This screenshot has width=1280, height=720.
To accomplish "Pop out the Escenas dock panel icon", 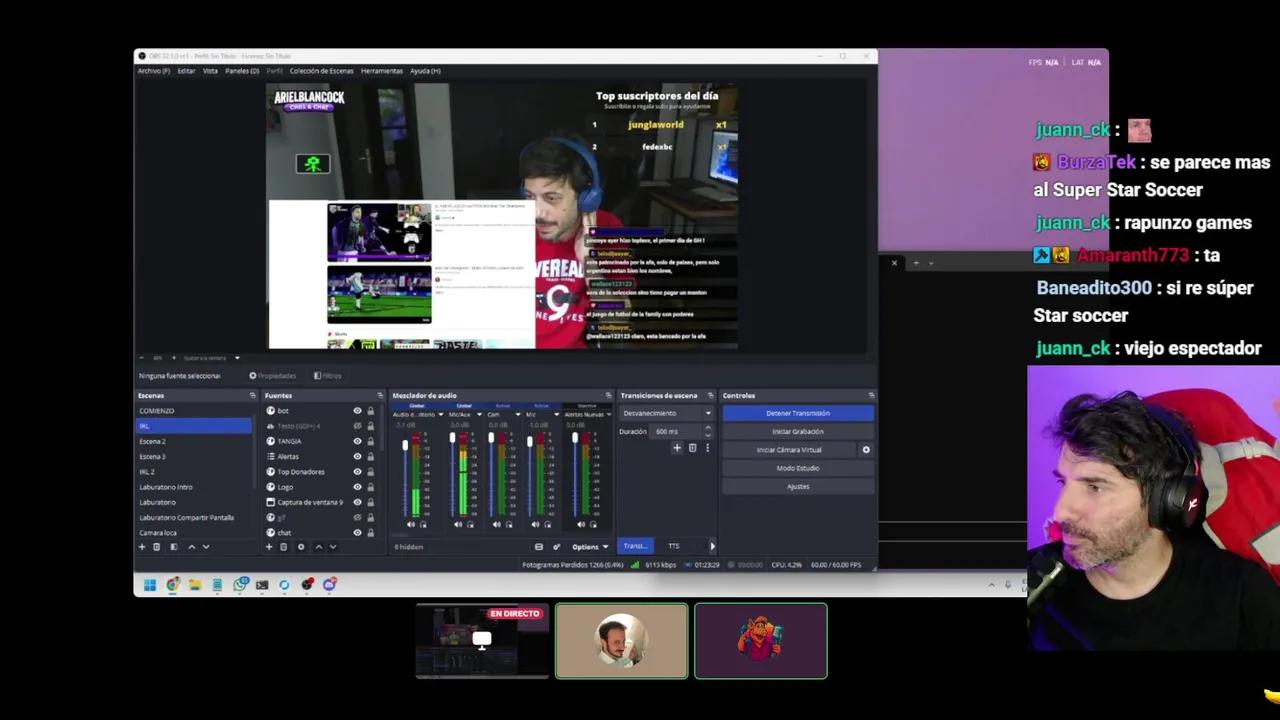I will click(253, 396).
